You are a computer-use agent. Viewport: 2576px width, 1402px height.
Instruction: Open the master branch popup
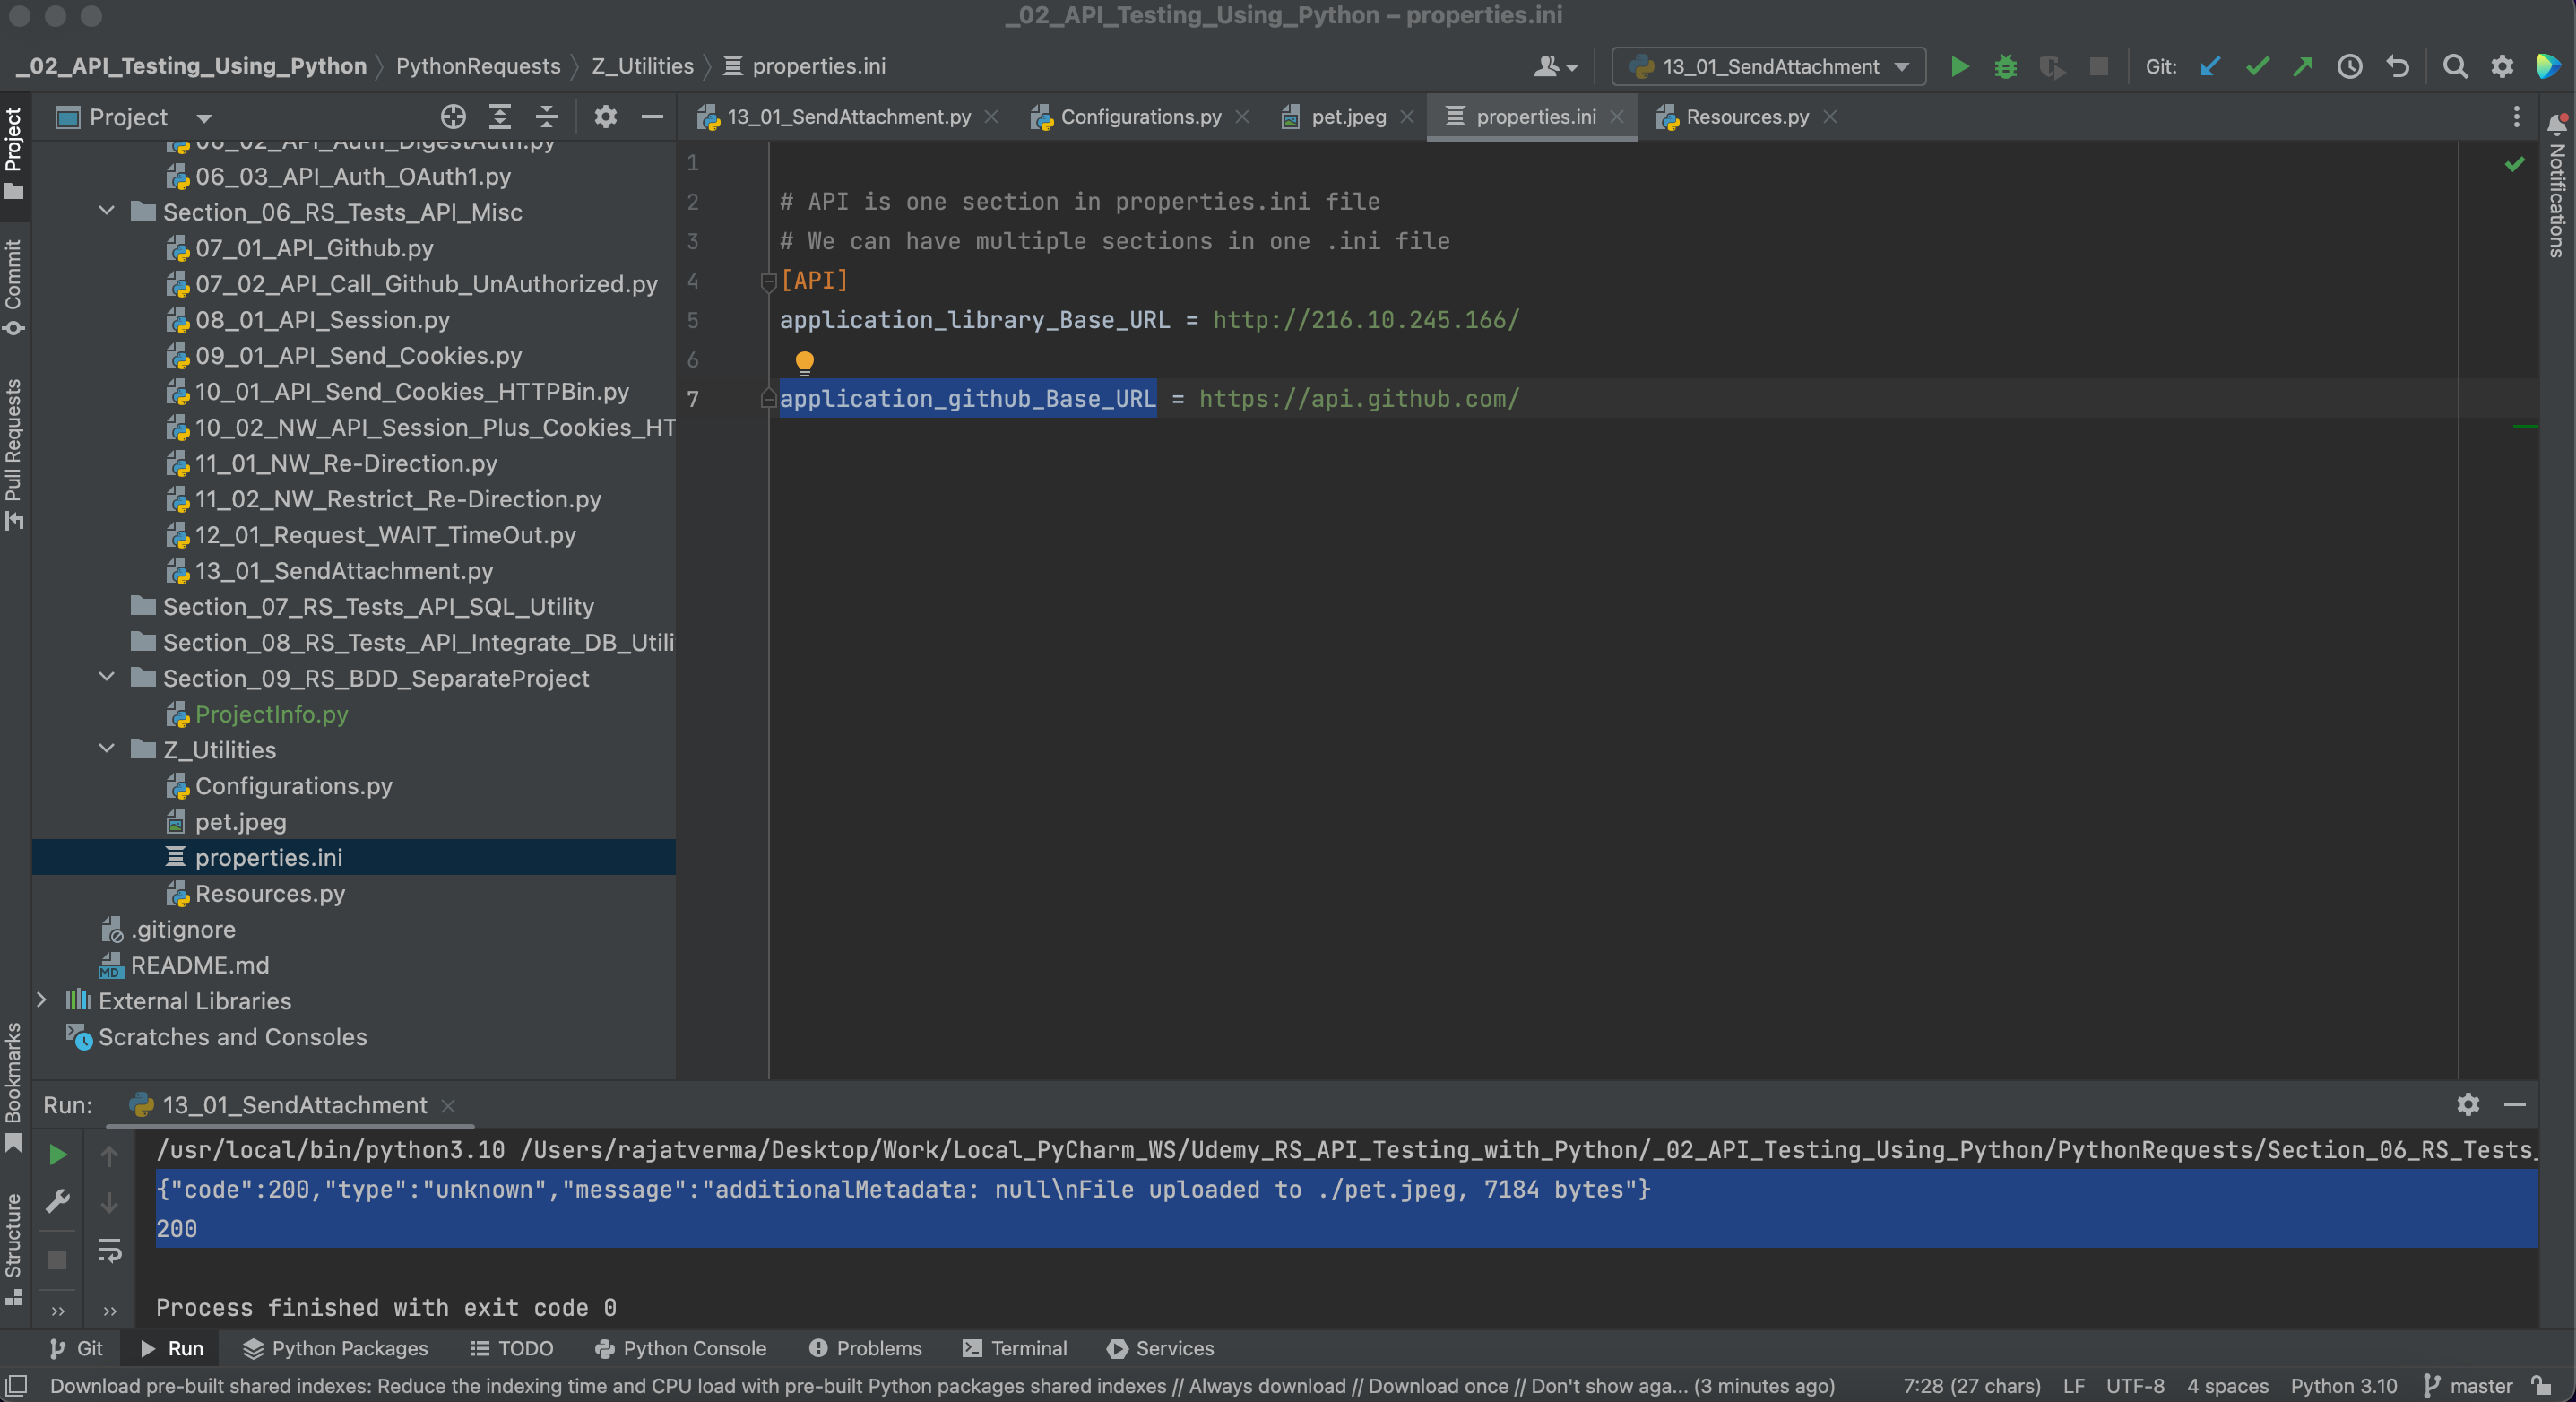(2468, 1385)
